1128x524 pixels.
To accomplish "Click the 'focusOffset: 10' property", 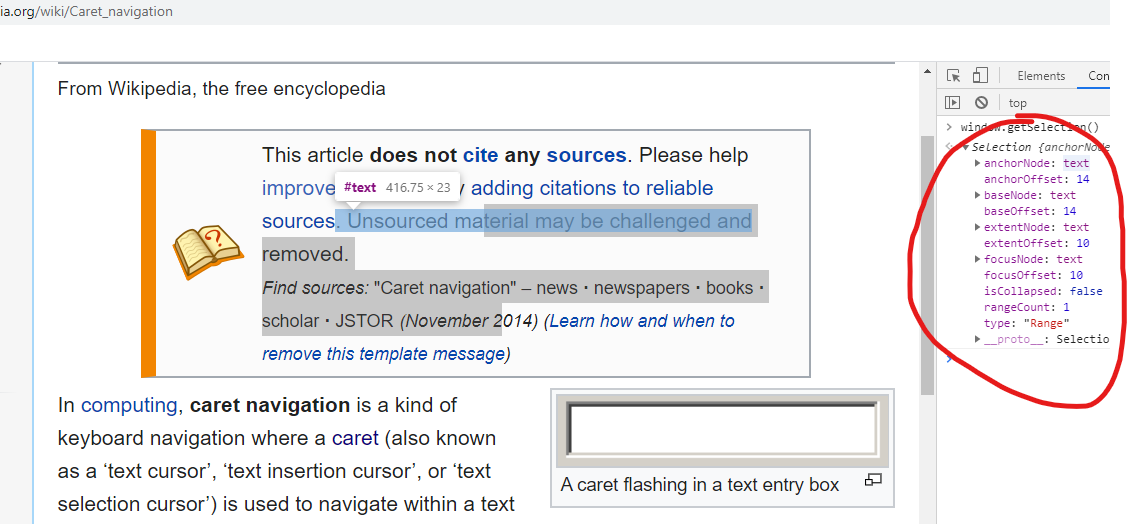I will (1034, 275).
